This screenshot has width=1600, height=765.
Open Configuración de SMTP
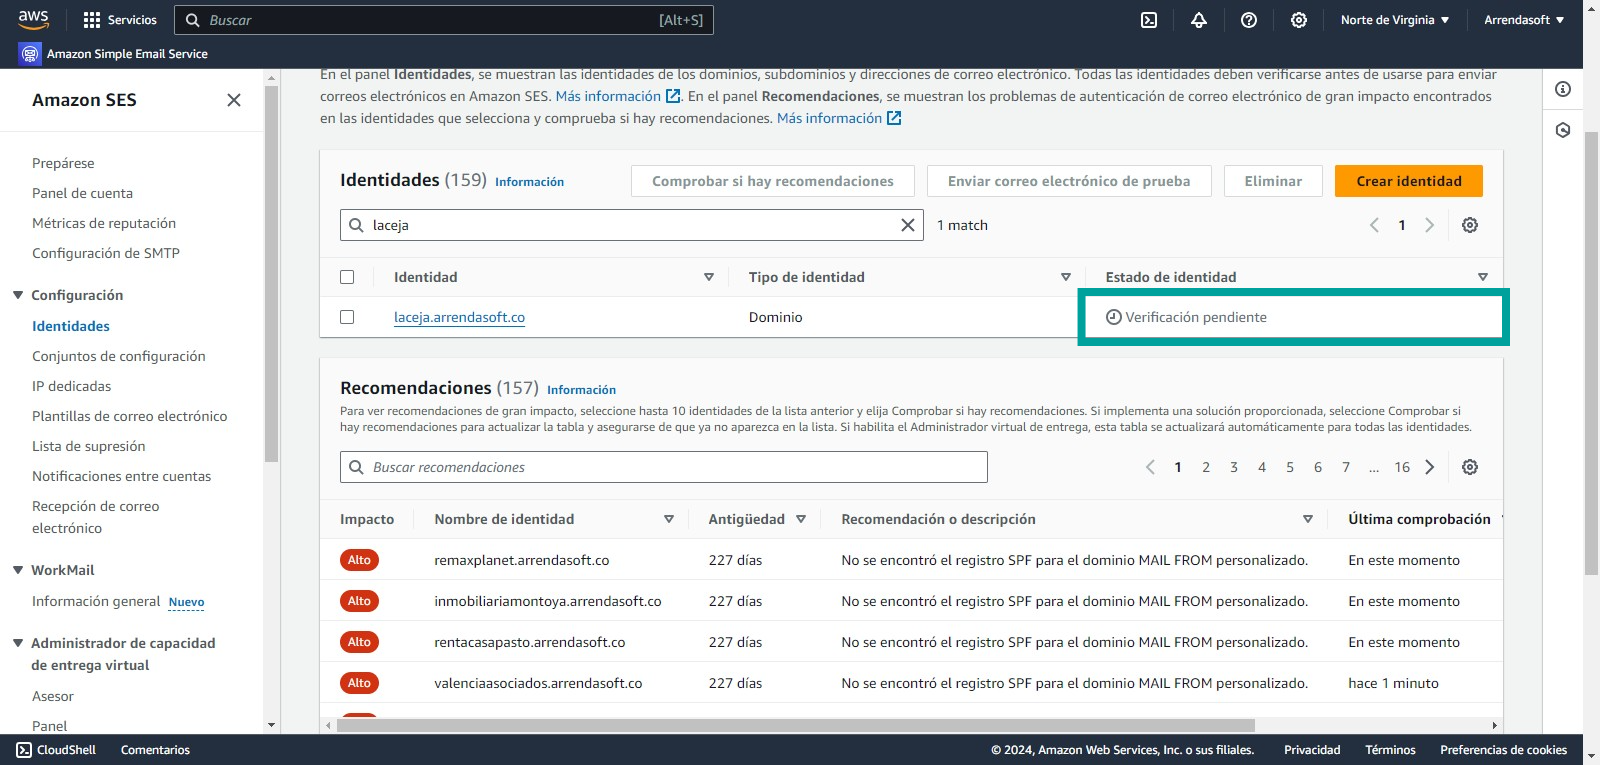click(106, 253)
